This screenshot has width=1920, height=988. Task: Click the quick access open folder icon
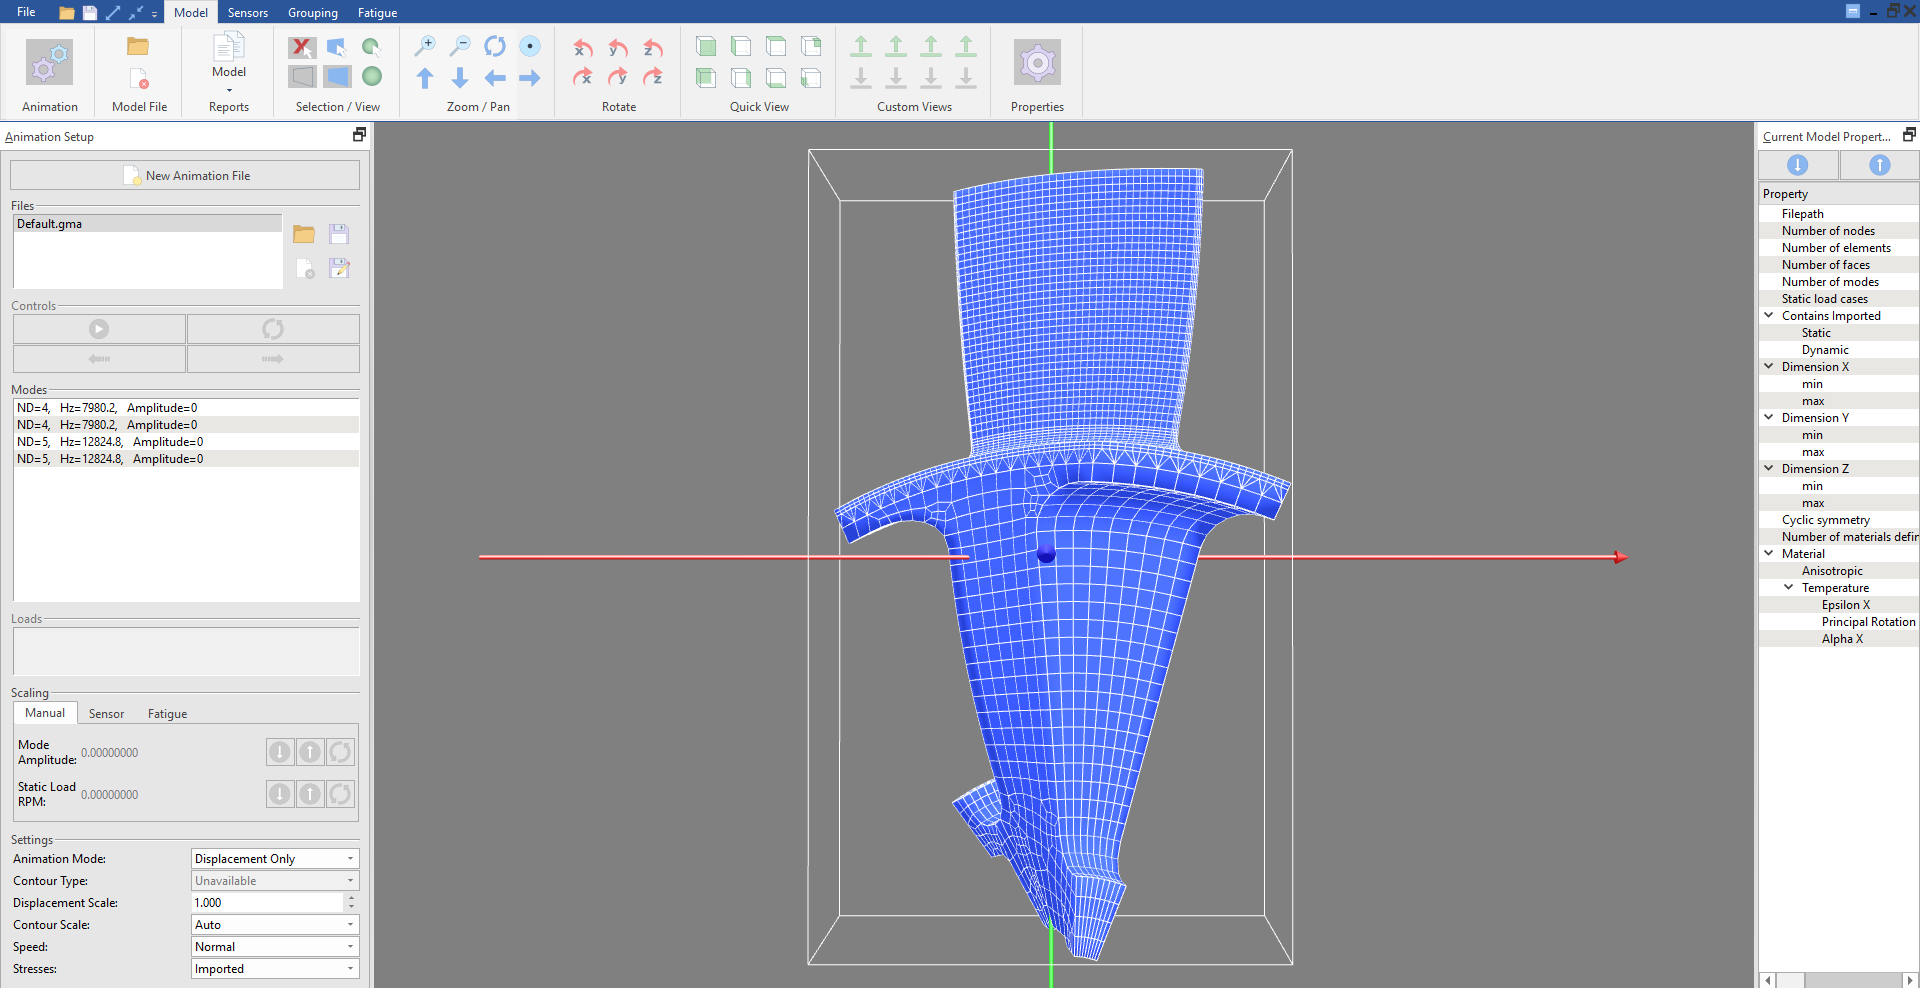tap(67, 12)
